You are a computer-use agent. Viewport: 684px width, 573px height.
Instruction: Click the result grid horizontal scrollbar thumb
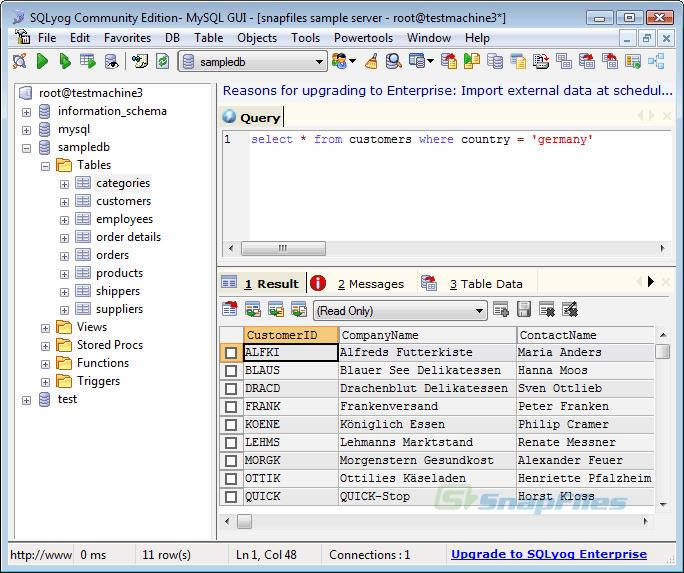(x=244, y=521)
